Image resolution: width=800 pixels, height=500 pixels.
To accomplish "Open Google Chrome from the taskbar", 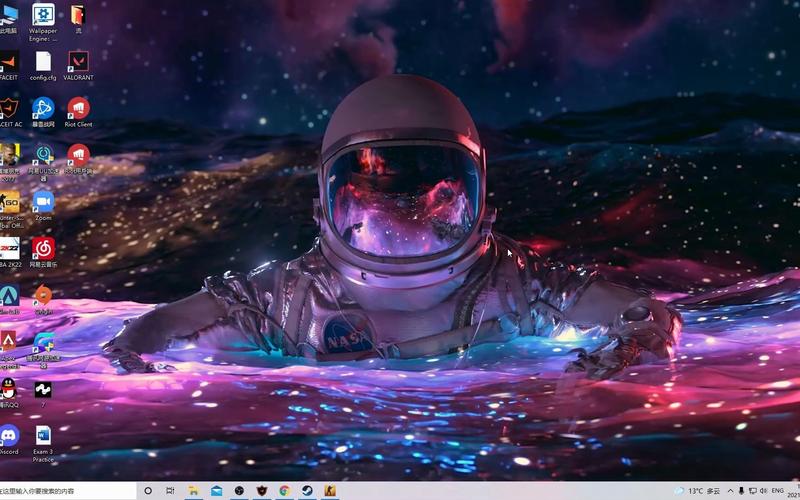I will (285, 491).
